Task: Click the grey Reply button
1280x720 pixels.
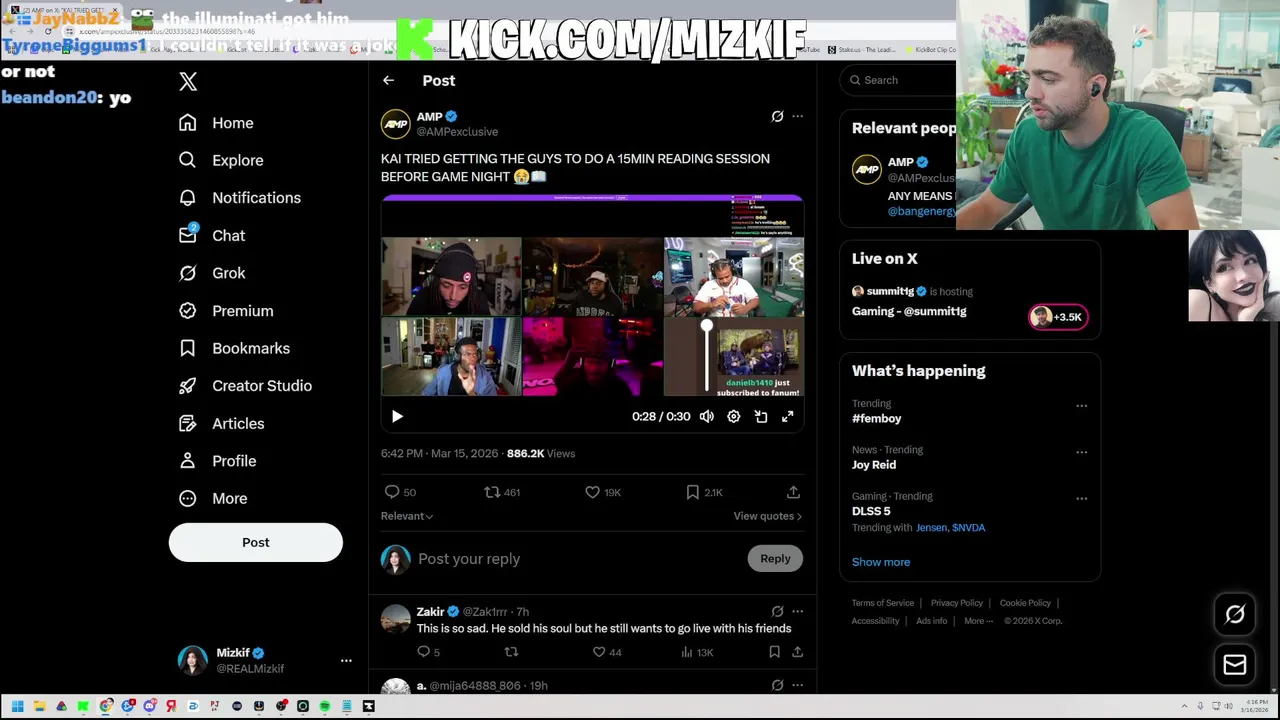Action: click(x=775, y=559)
